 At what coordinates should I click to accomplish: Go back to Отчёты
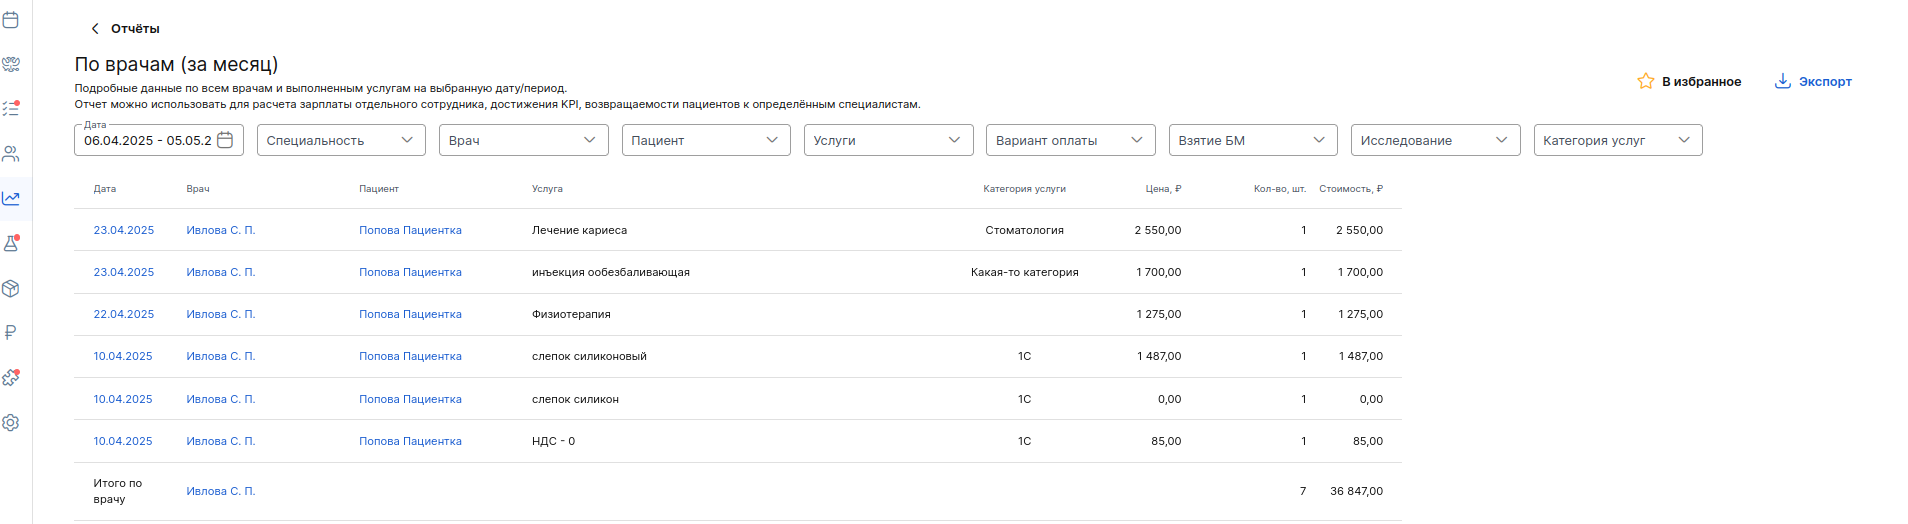(x=125, y=29)
